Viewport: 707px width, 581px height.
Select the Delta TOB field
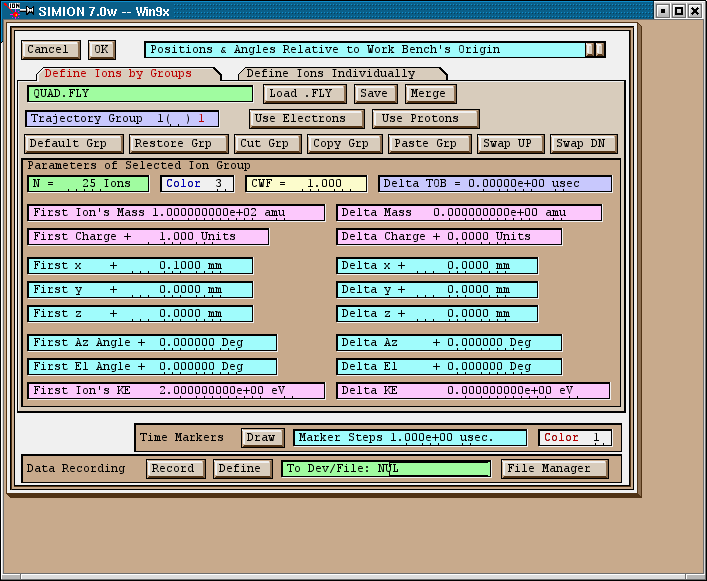point(495,184)
